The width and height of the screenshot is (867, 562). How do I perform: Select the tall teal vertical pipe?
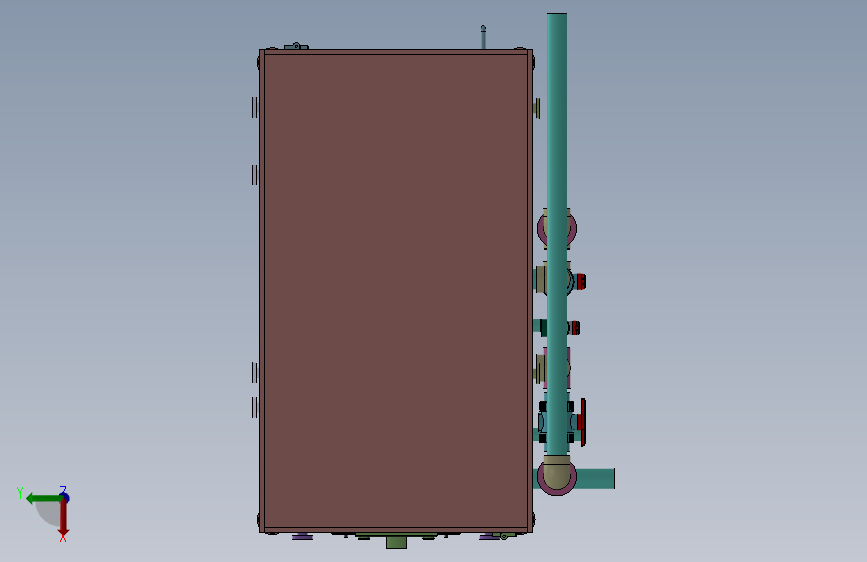pos(557,233)
